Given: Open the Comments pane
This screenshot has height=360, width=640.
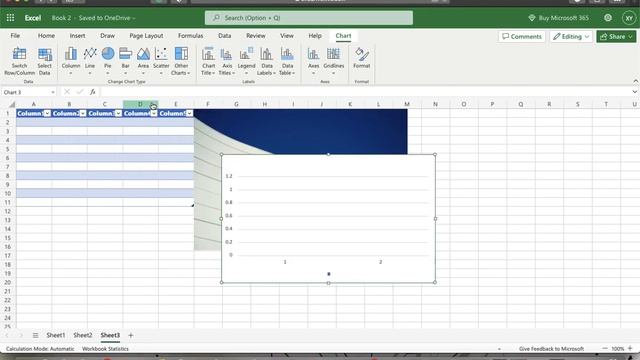Looking at the screenshot, I should 522,36.
